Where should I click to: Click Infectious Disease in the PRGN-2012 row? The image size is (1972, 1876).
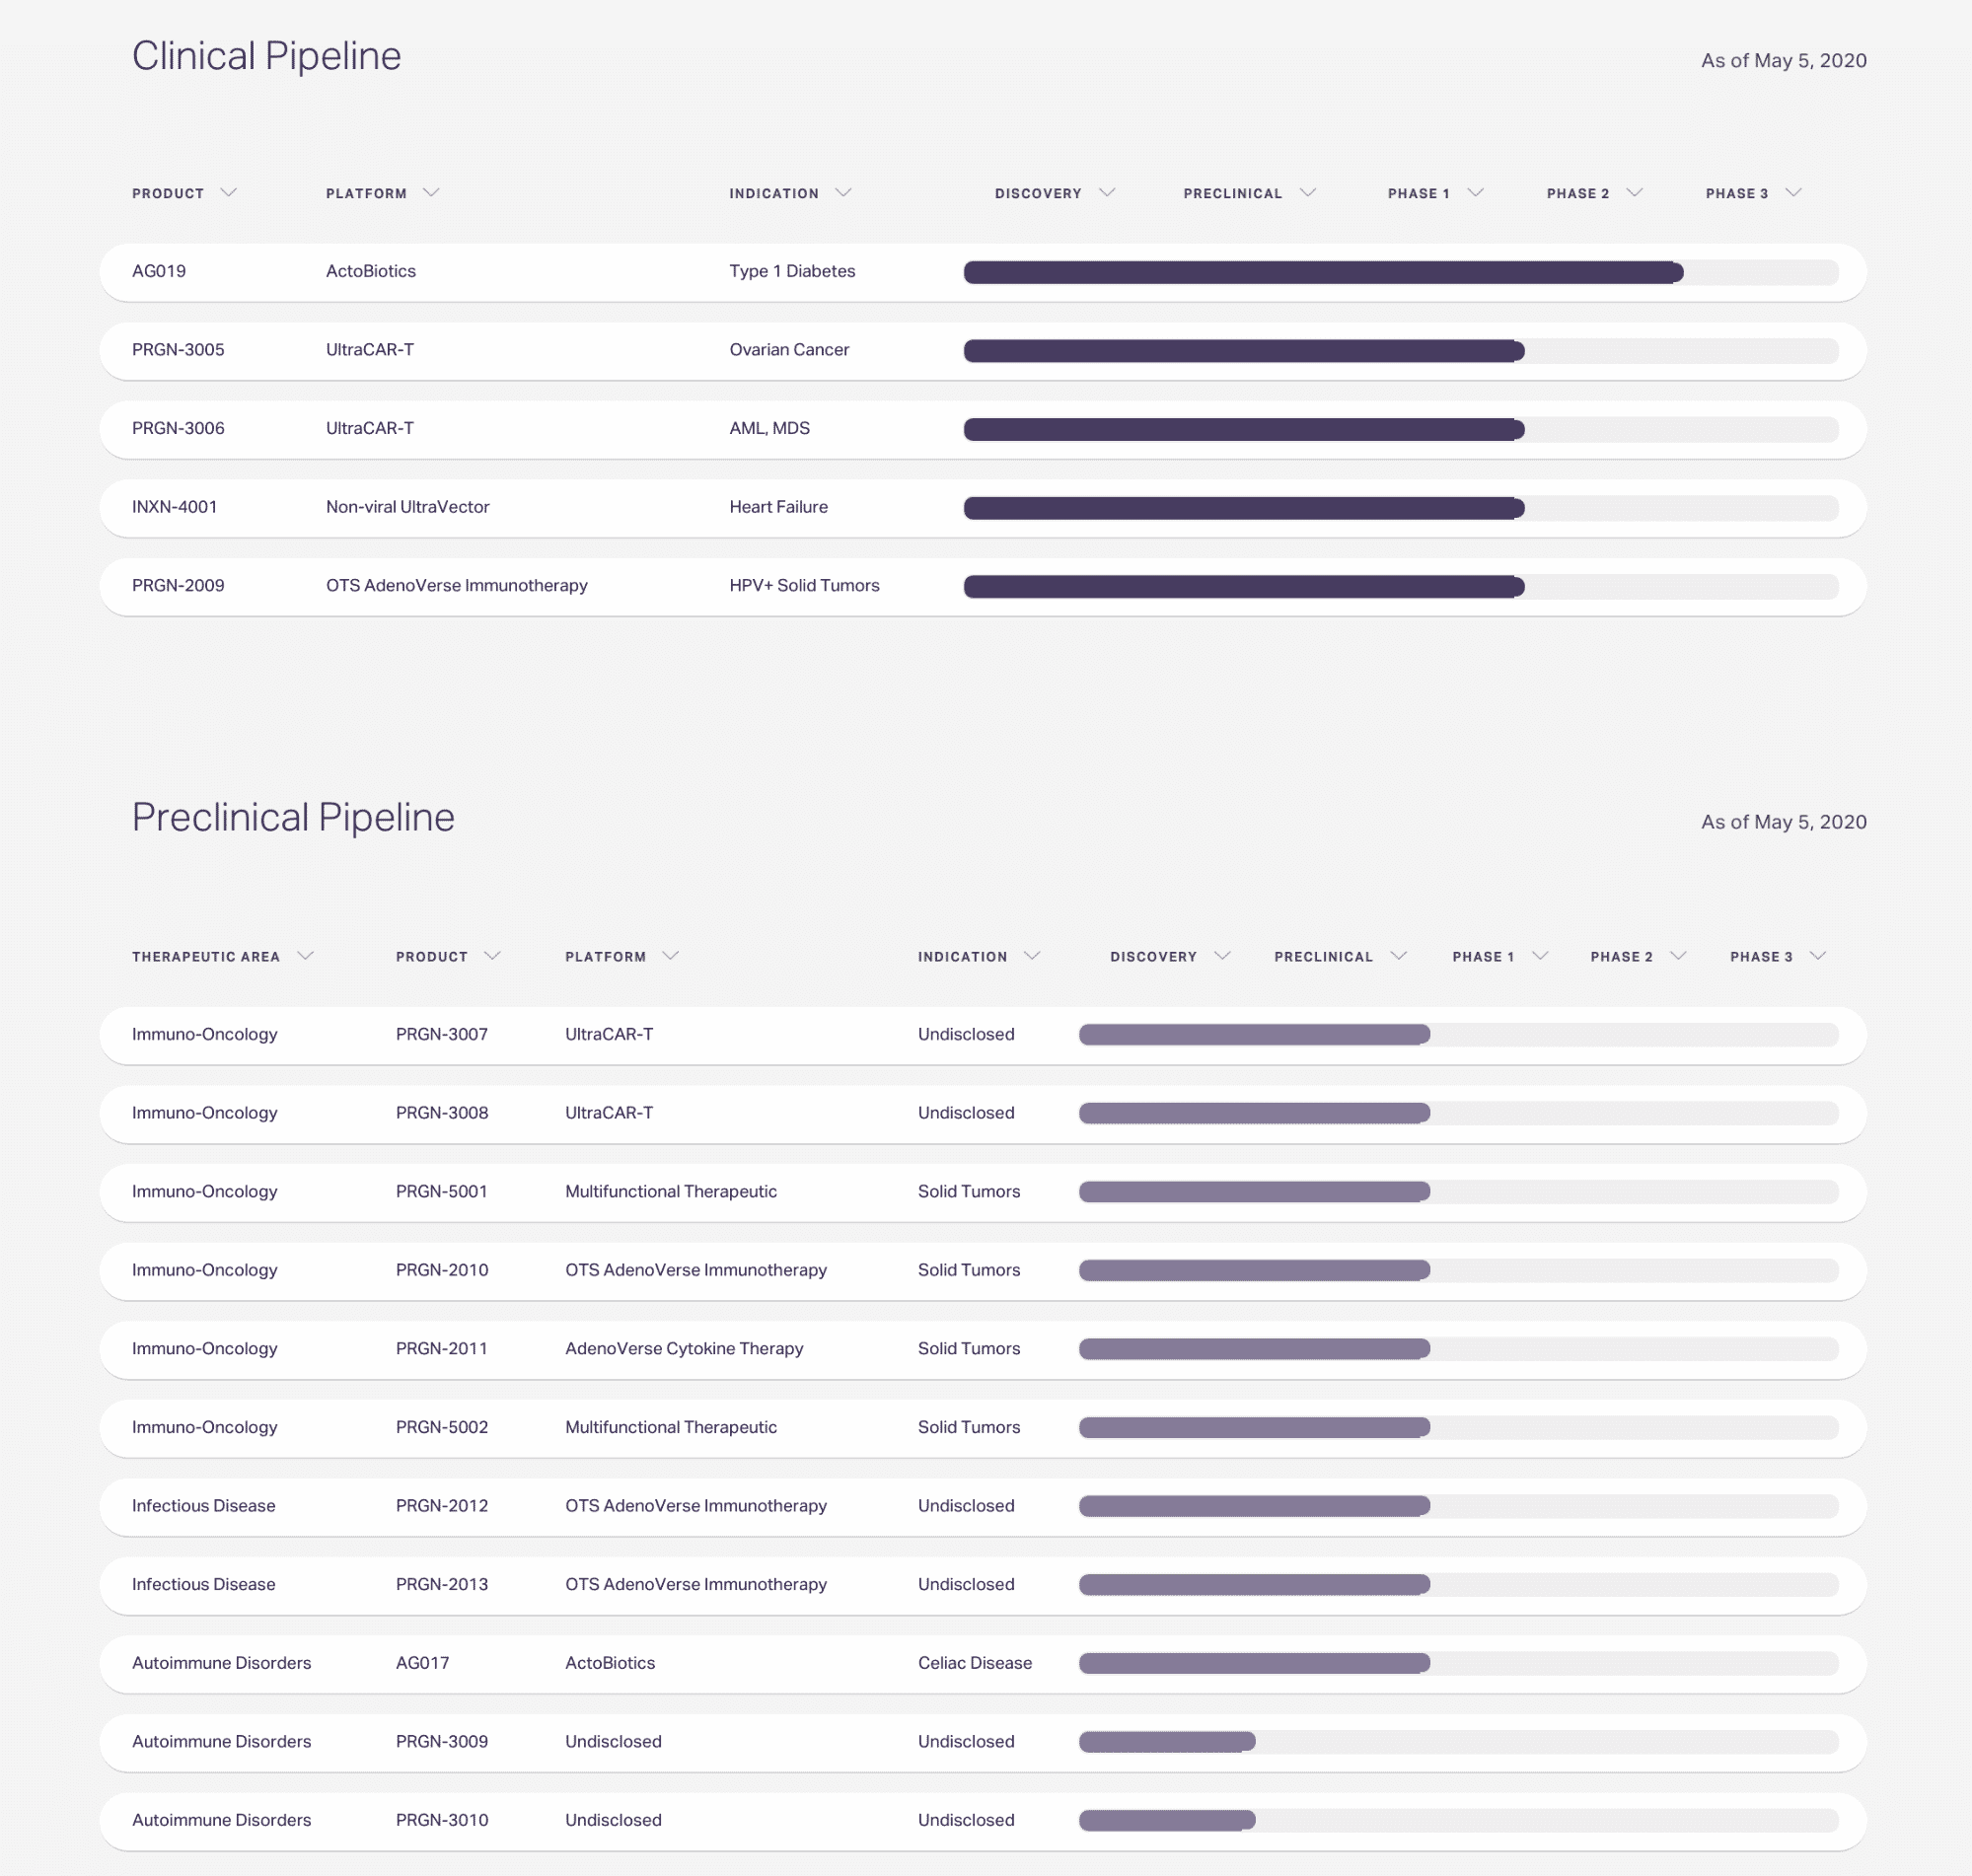pos(204,1506)
